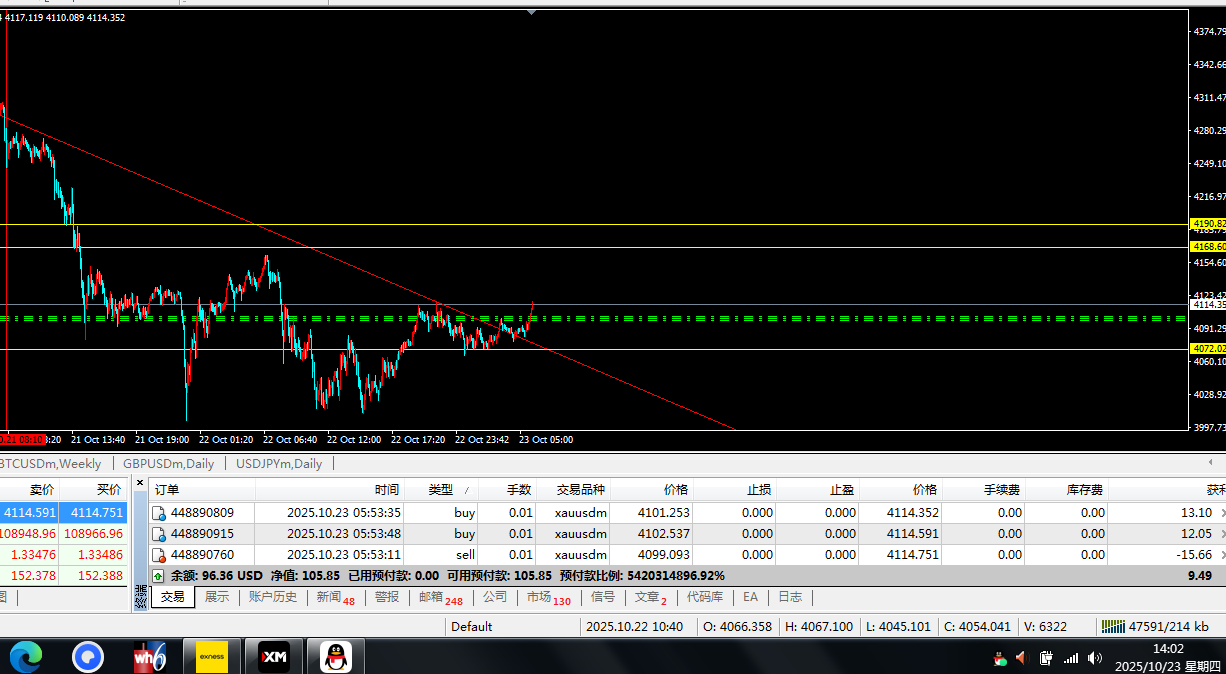Viewport: 1226px width, 674px height.
Task: Launch the Exness app from the taskbar
Action: (212, 657)
